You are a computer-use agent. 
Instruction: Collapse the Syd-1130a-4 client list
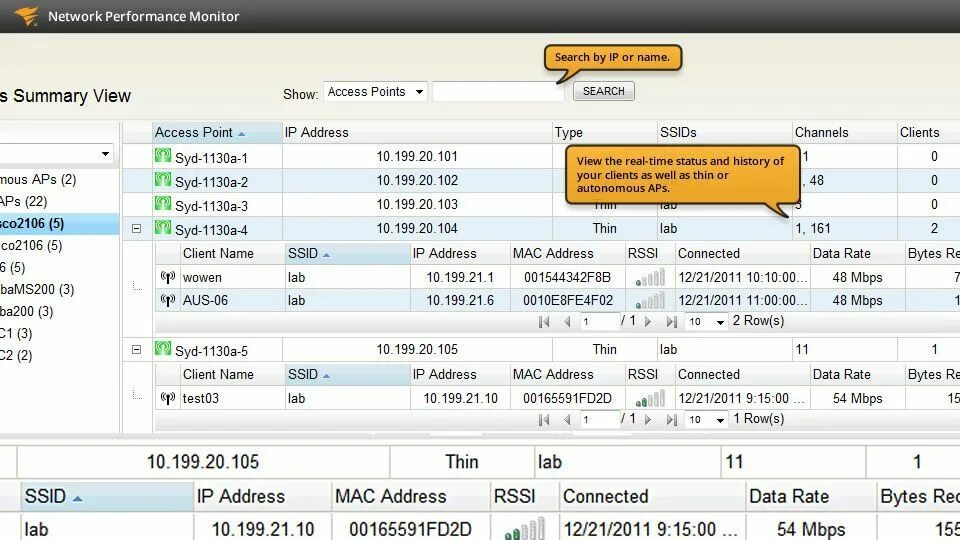click(137, 228)
